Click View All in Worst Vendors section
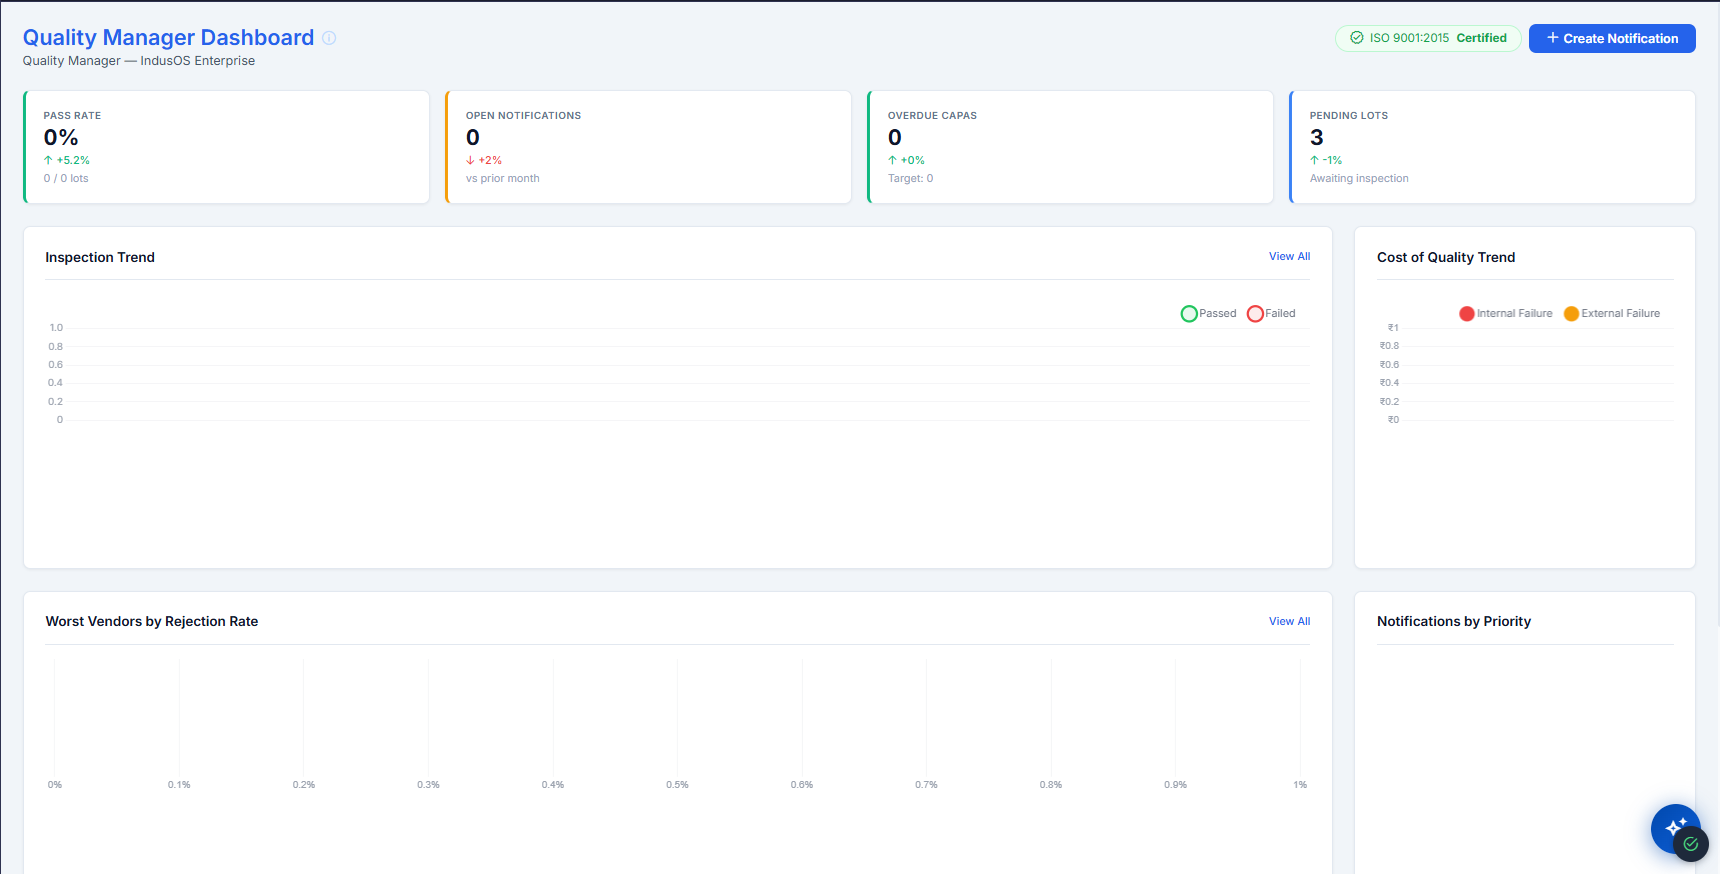This screenshot has height=874, width=1720. pos(1289,621)
